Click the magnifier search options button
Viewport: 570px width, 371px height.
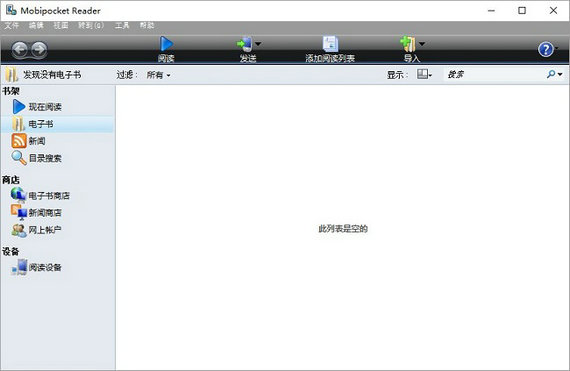pyautogui.click(x=555, y=74)
